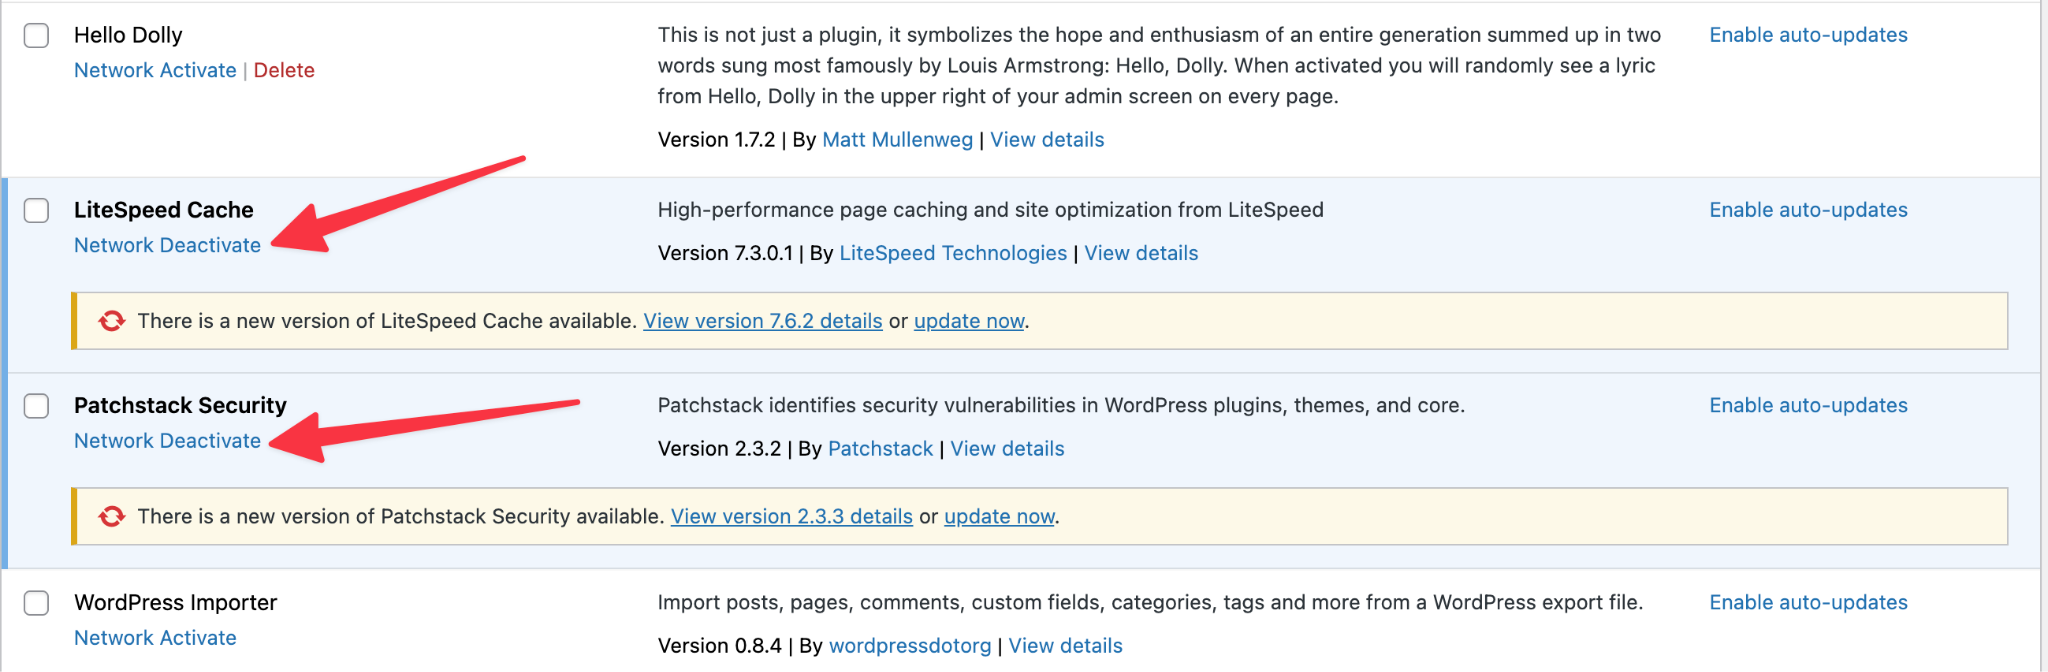The height and width of the screenshot is (672, 2048).
Task: View details for Hello Dolly
Action: [x=1047, y=140]
